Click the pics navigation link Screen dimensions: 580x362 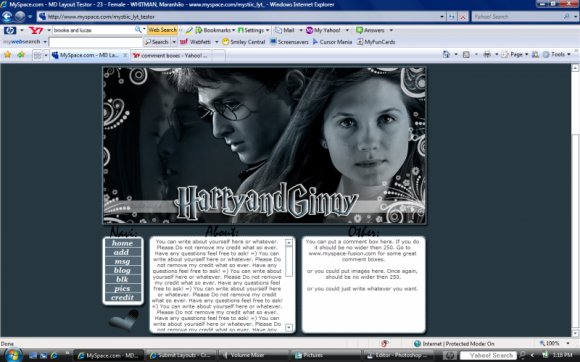tap(122, 288)
